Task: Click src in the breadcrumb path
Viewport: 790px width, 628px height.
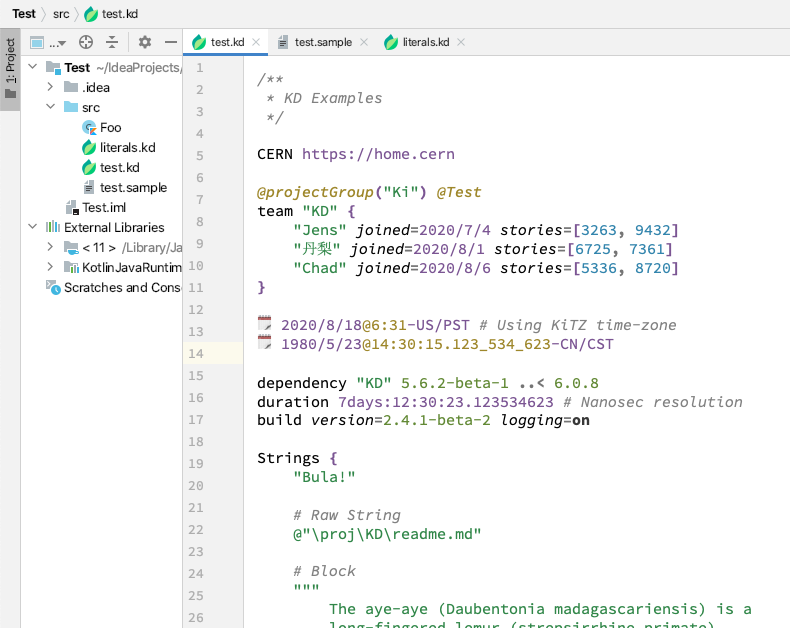Action: pos(61,14)
